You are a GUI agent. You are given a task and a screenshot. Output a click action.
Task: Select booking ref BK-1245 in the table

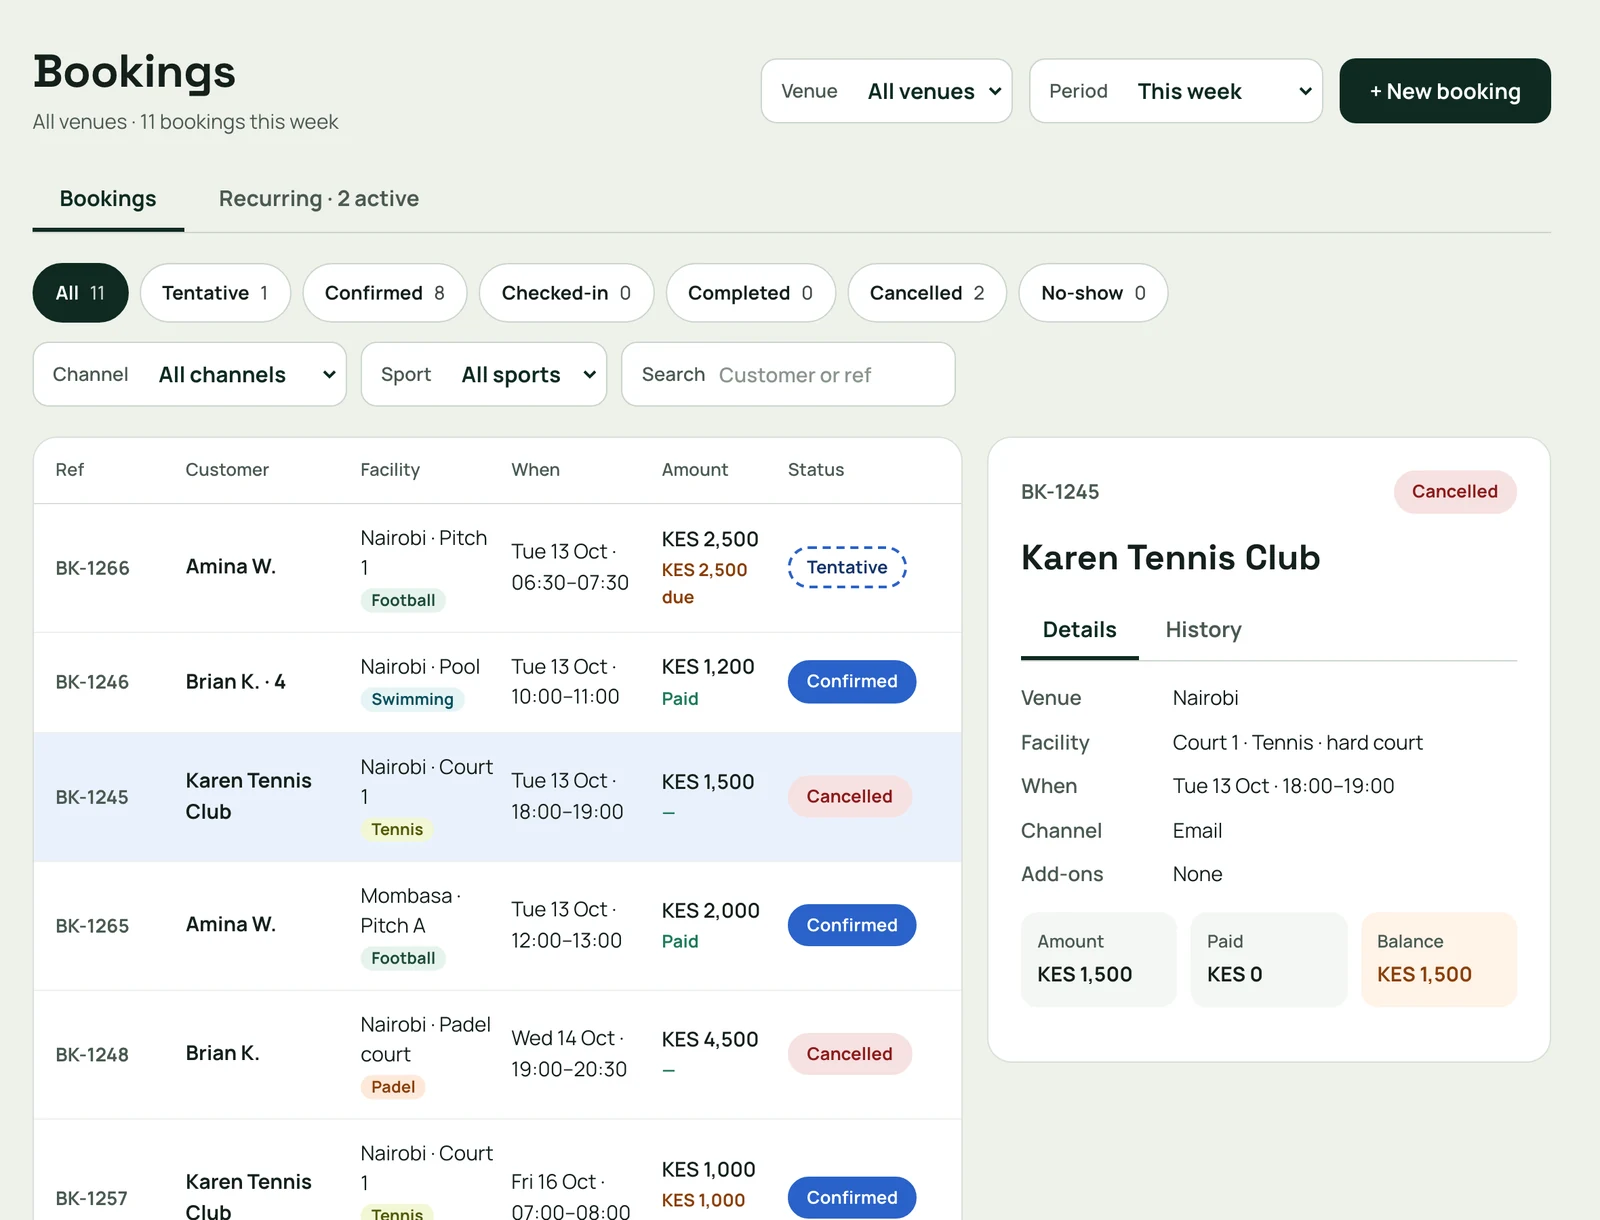[x=92, y=797]
